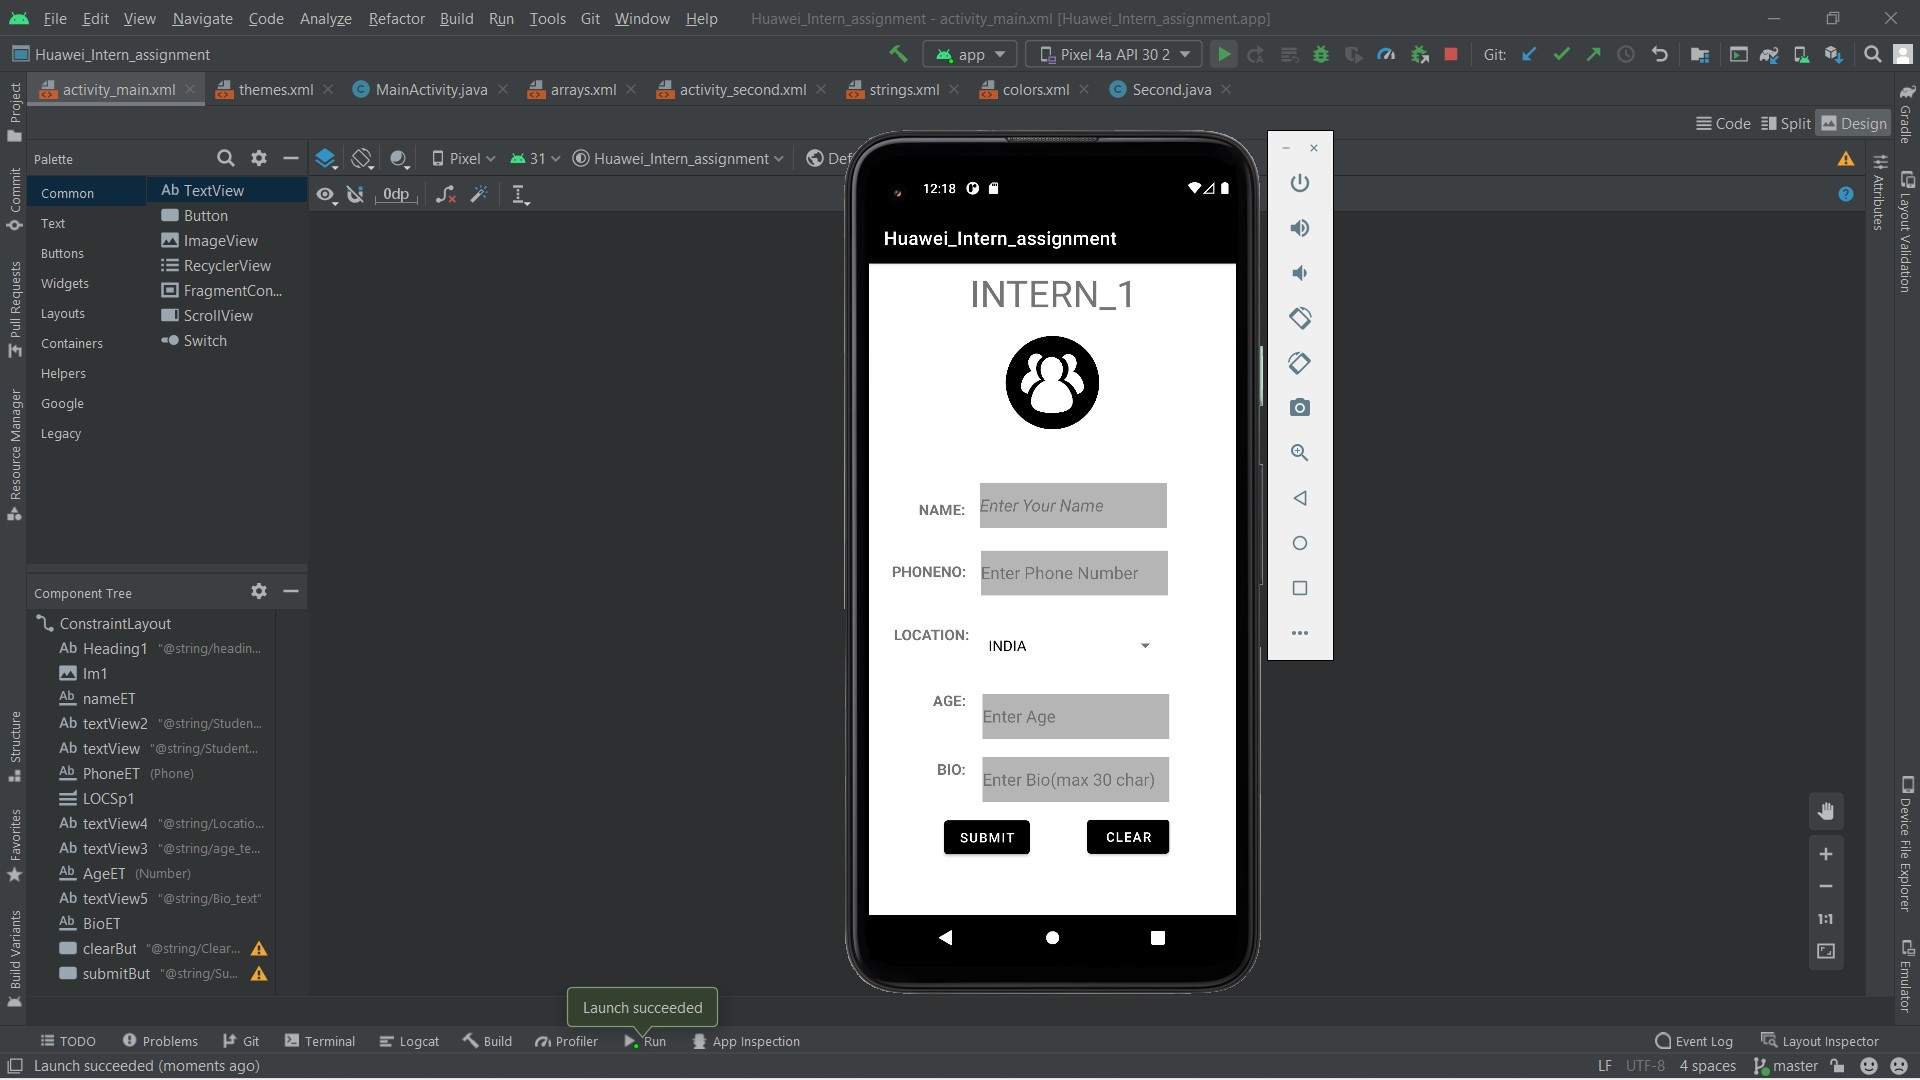Open Pixel 4a API 30 device dropdown
1920x1080 pixels.
(1115, 55)
